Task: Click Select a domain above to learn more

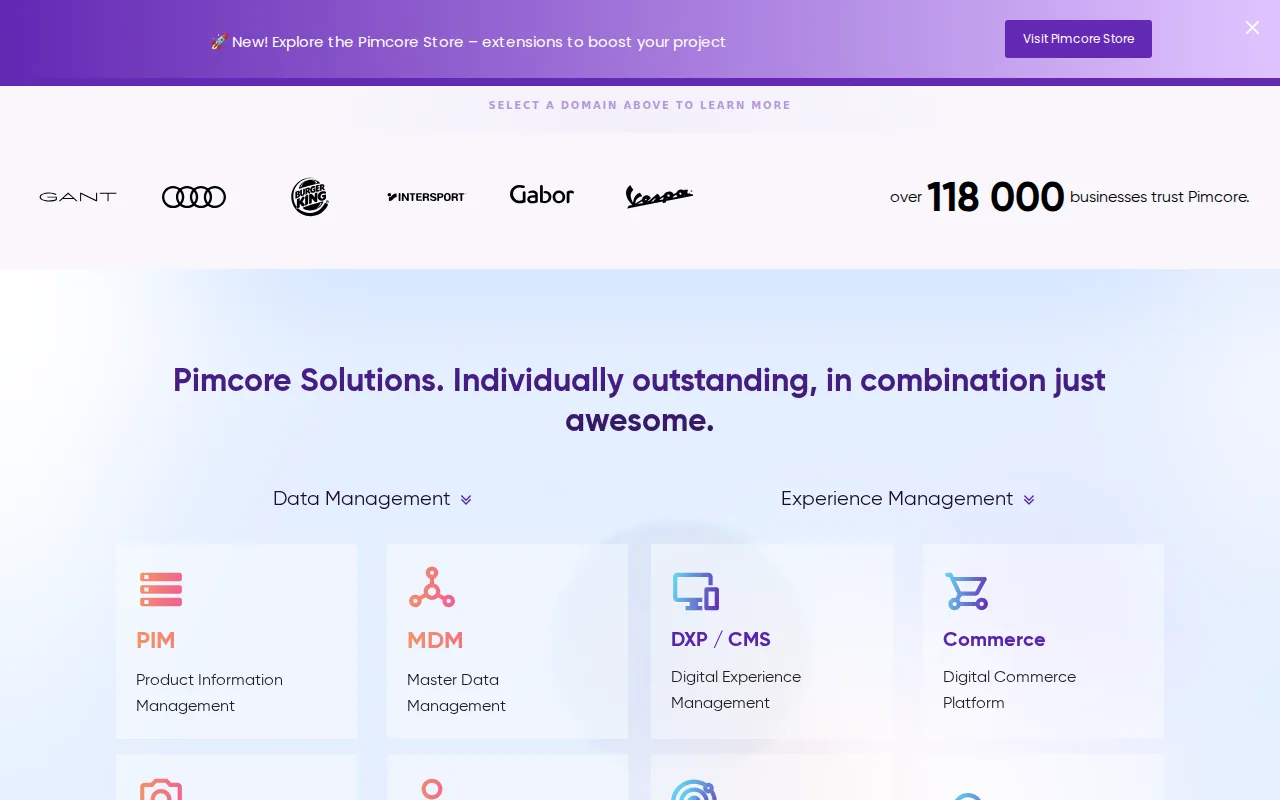Action: [x=640, y=105]
